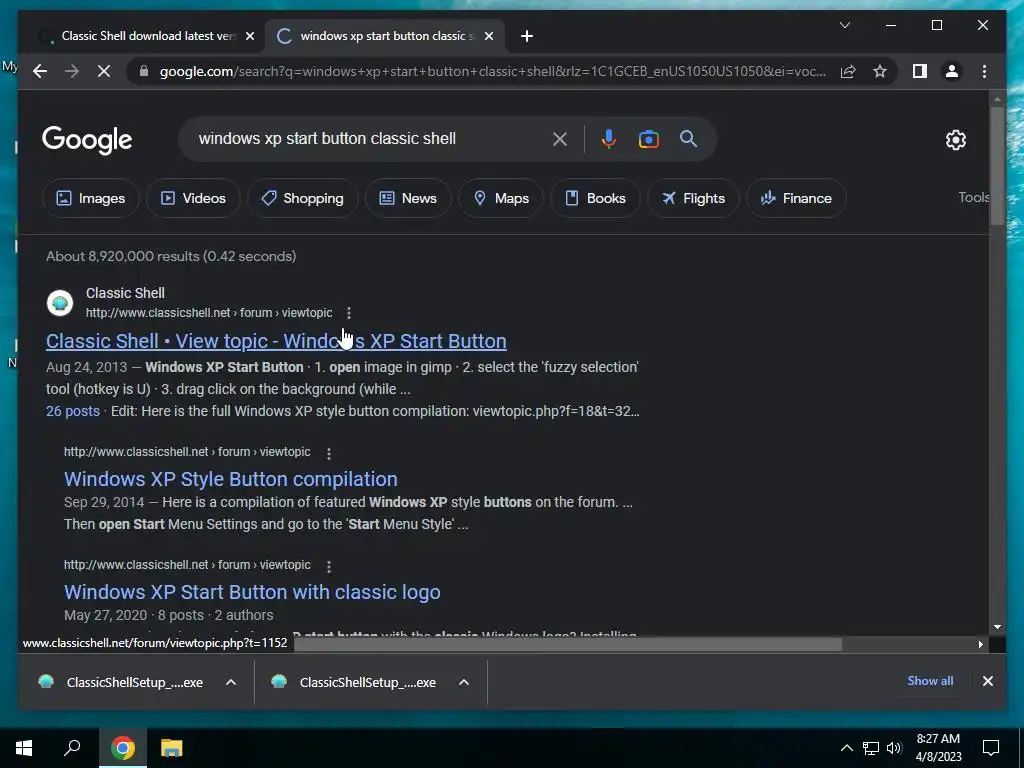Open Chrome three-dot menu
Viewport: 1024px width, 768px height.
click(984, 71)
